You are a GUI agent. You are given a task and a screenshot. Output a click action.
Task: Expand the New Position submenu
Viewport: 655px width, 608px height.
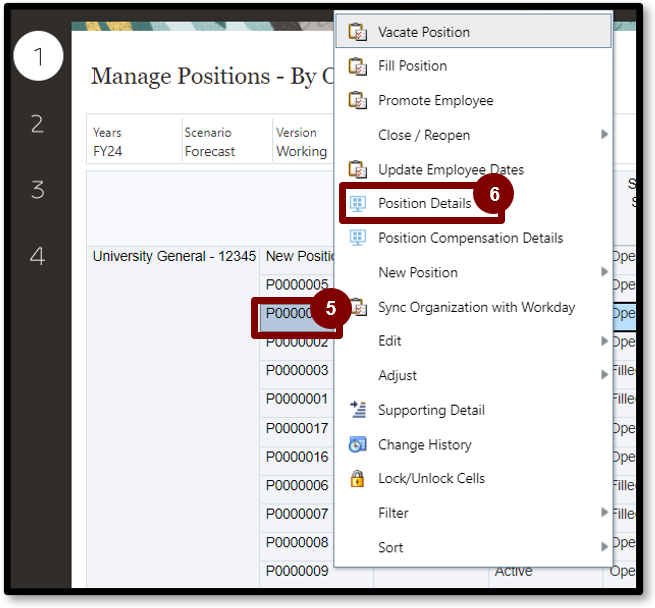coord(603,272)
